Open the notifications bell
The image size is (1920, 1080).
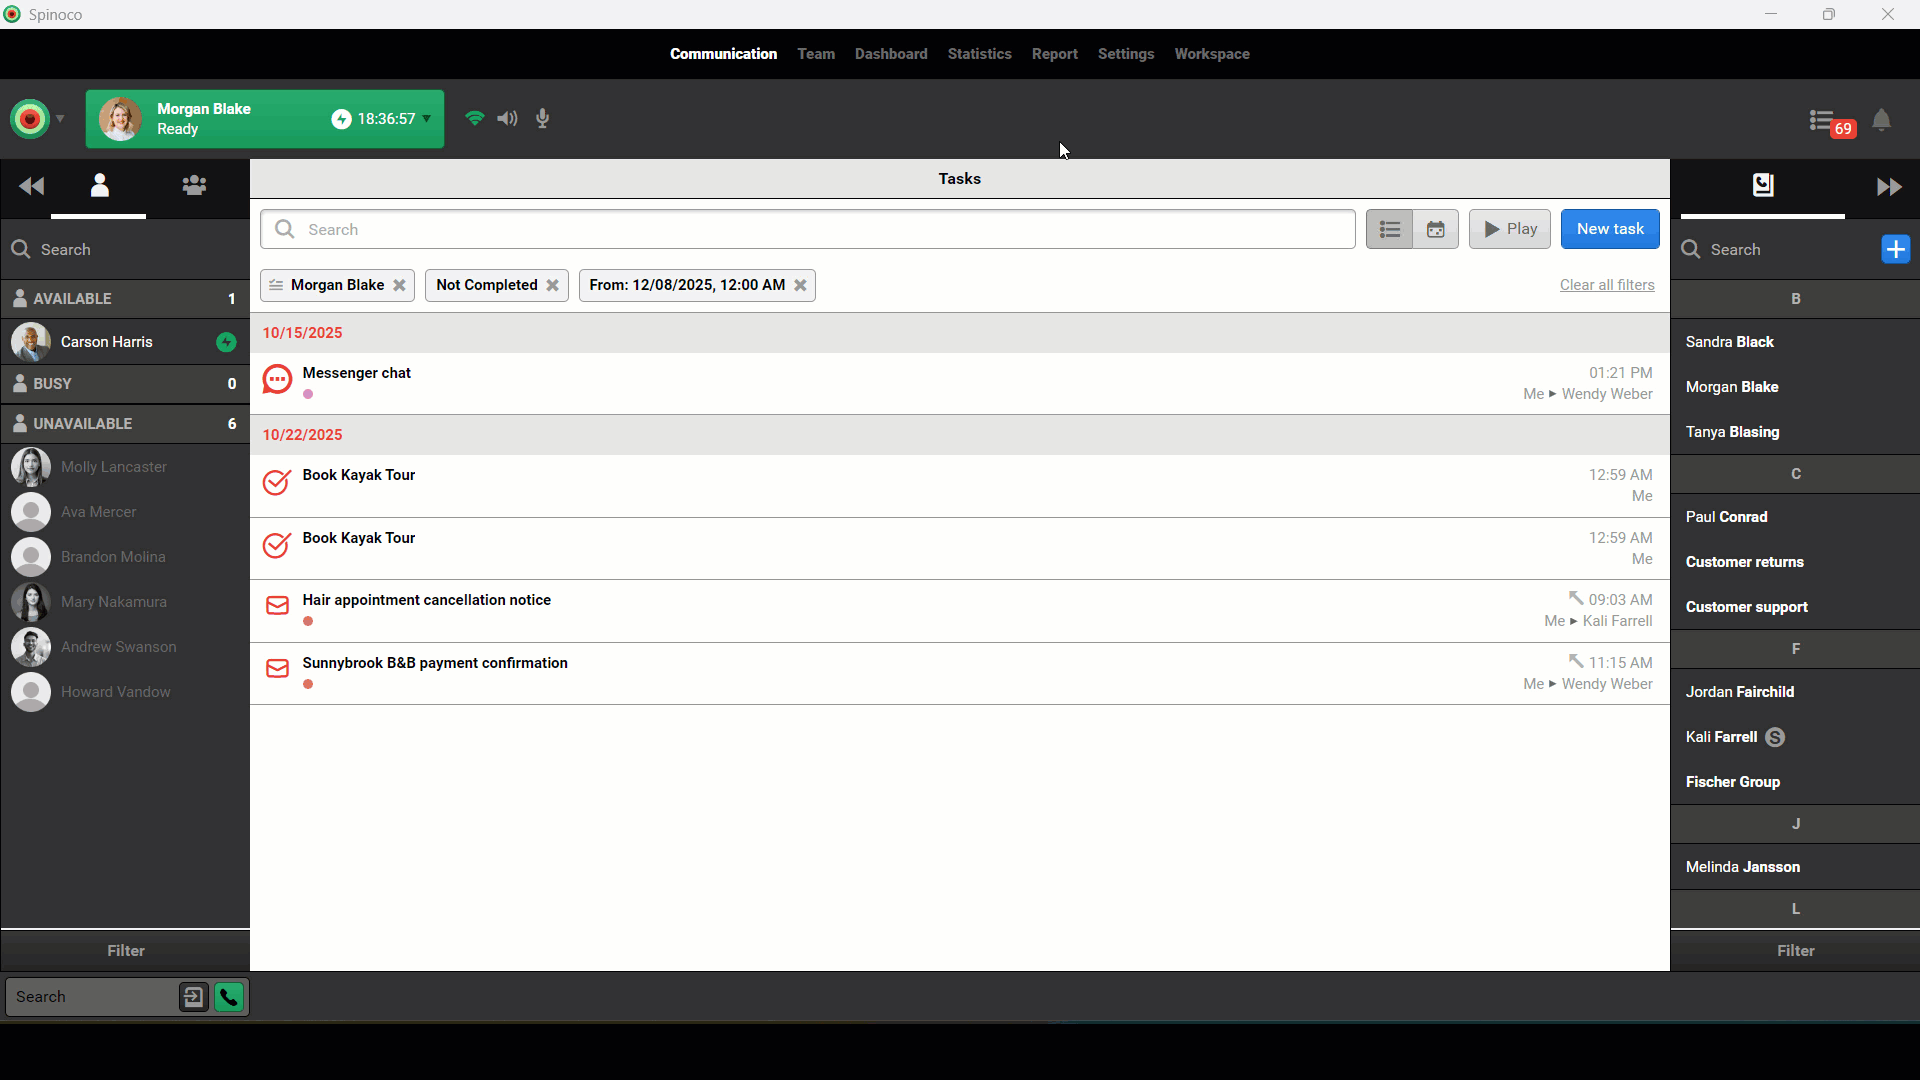[1881, 121]
